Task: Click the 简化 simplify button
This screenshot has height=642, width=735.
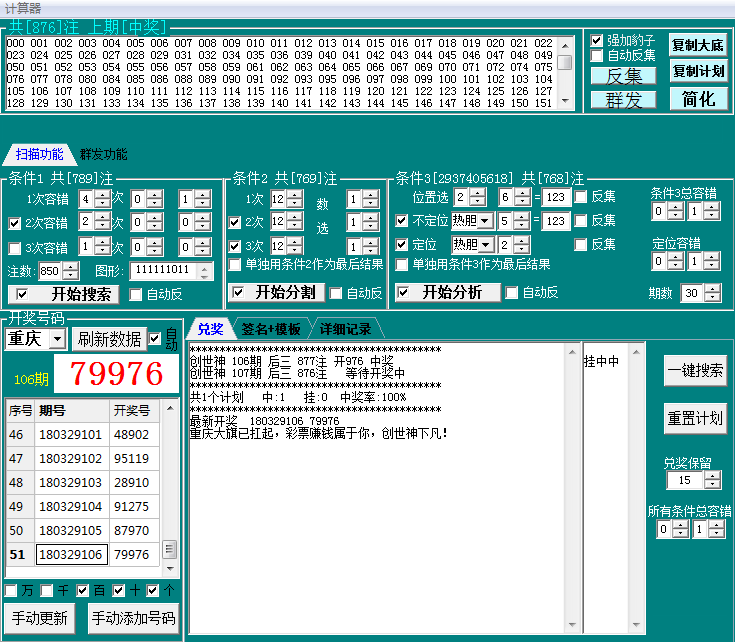Action: tap(698, 99)
